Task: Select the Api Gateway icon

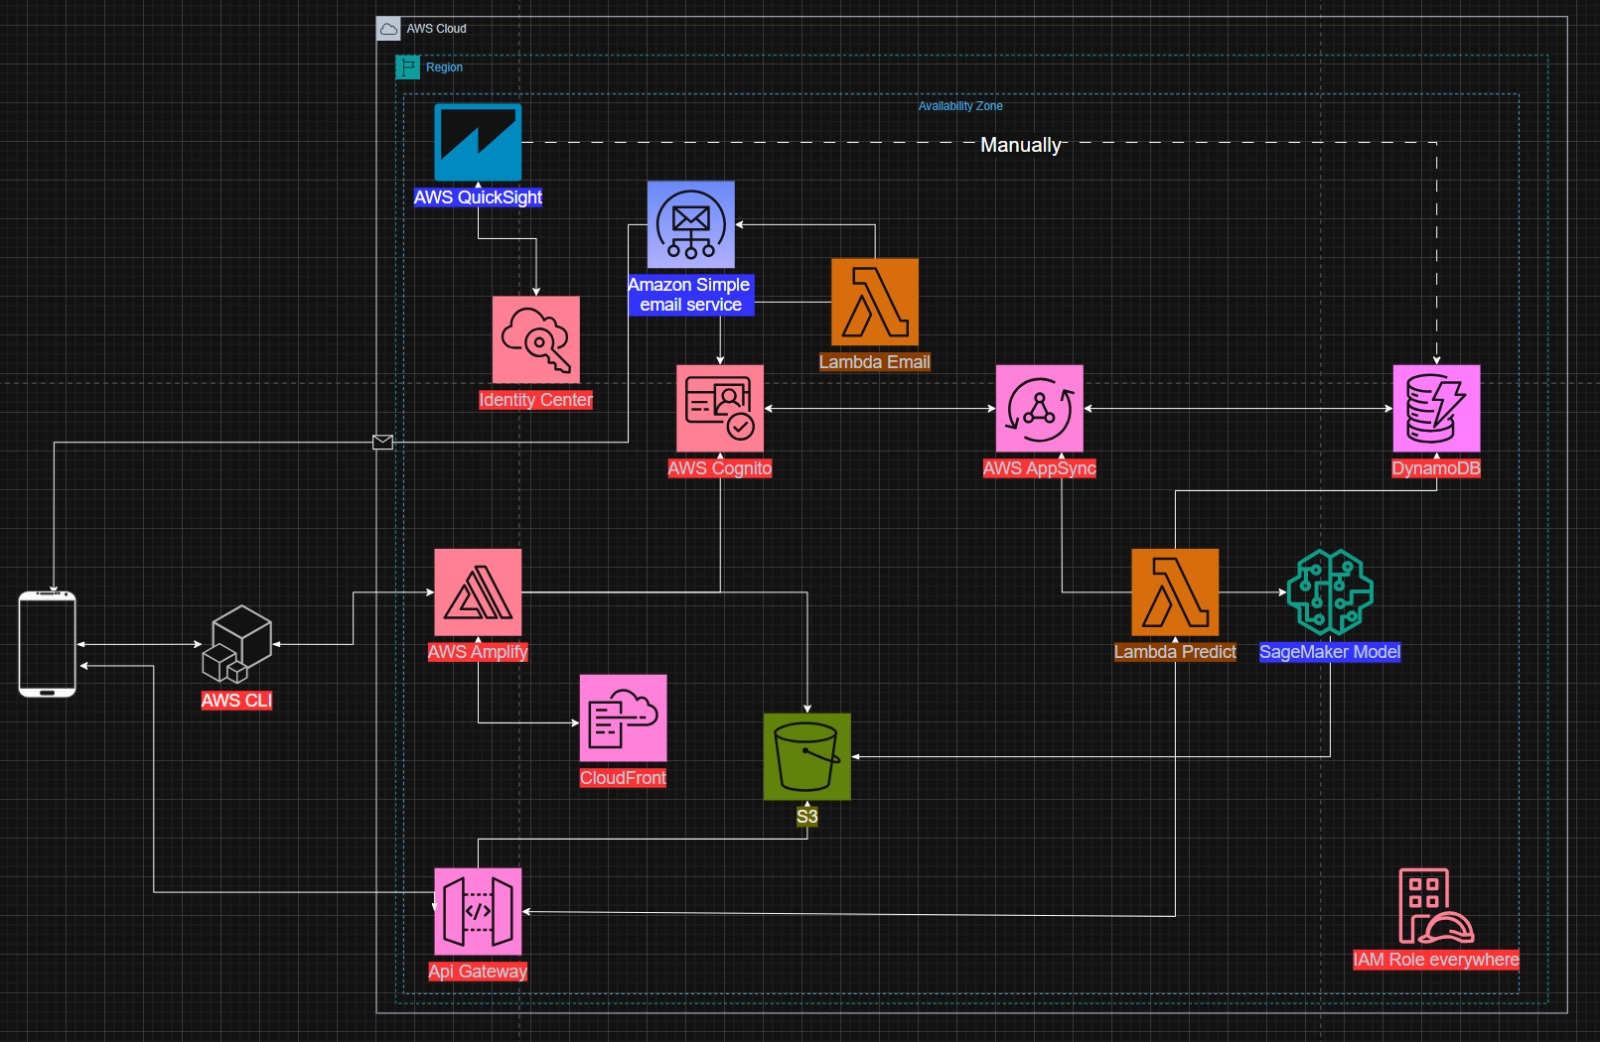Action: (478, 912)
